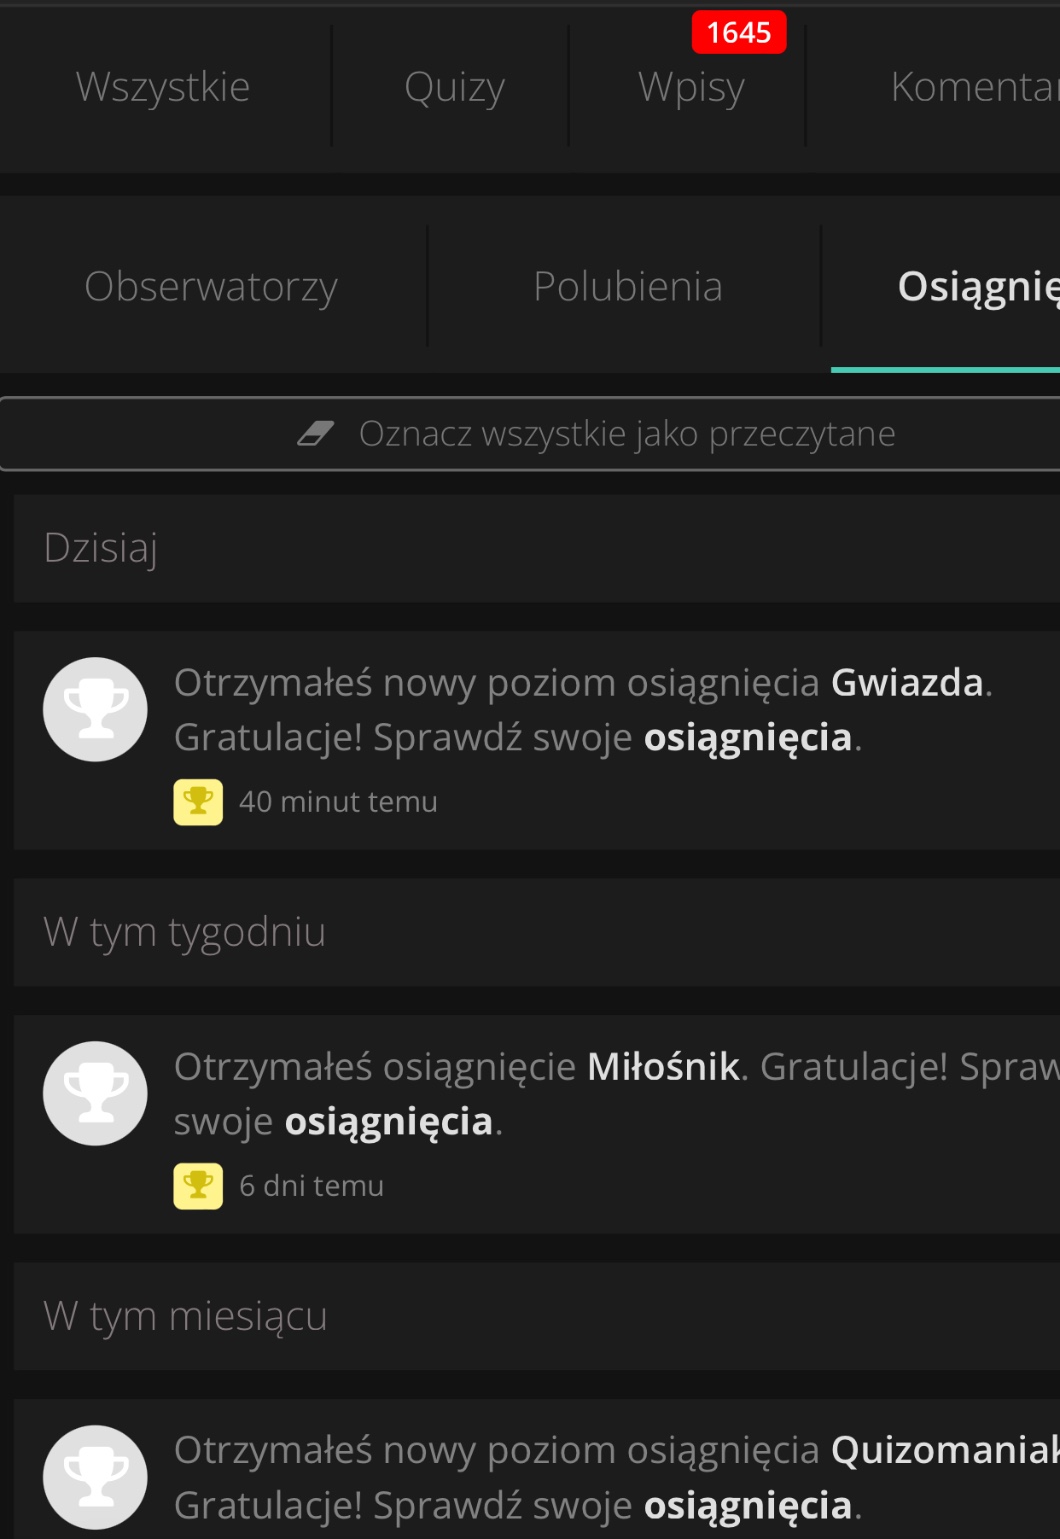Image resolution: width=1060 pixels, height=1539 pixels.
Task: Click the trophy avatar of the Gwiazda notification
Action: pos(95,709)
